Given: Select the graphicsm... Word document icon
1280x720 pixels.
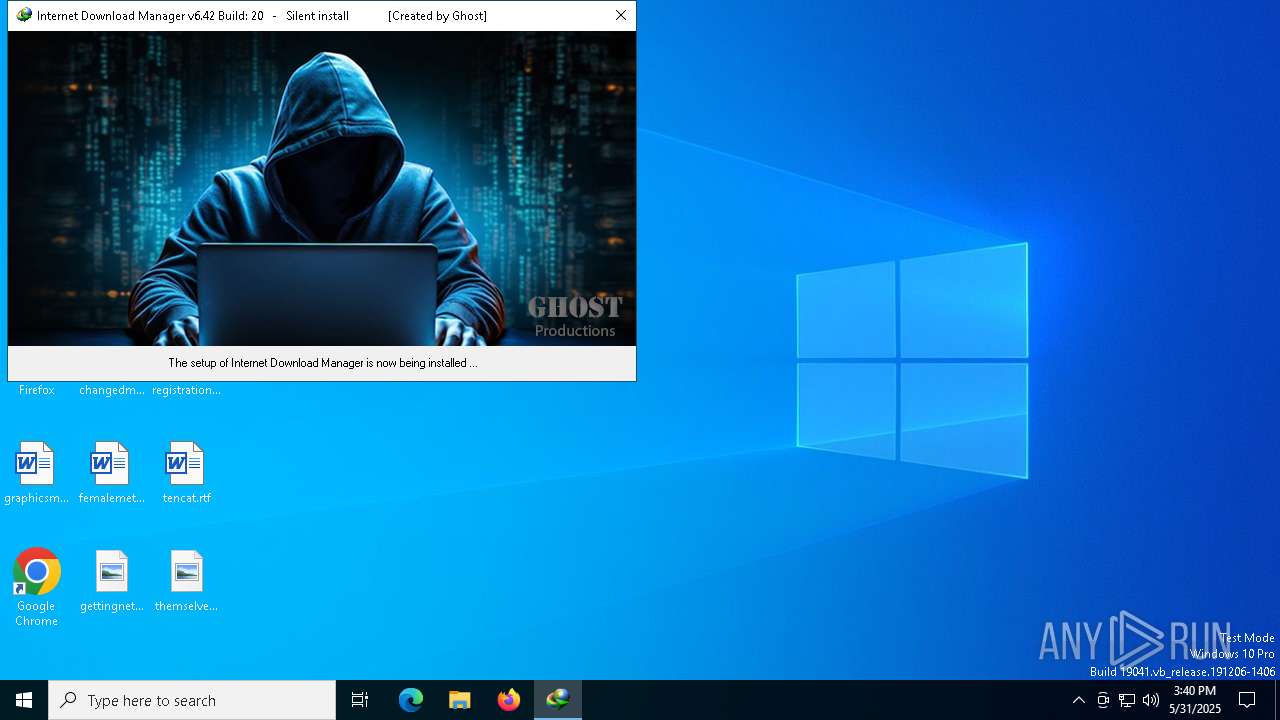Looking at the screenshot, I should pos(36,464).
